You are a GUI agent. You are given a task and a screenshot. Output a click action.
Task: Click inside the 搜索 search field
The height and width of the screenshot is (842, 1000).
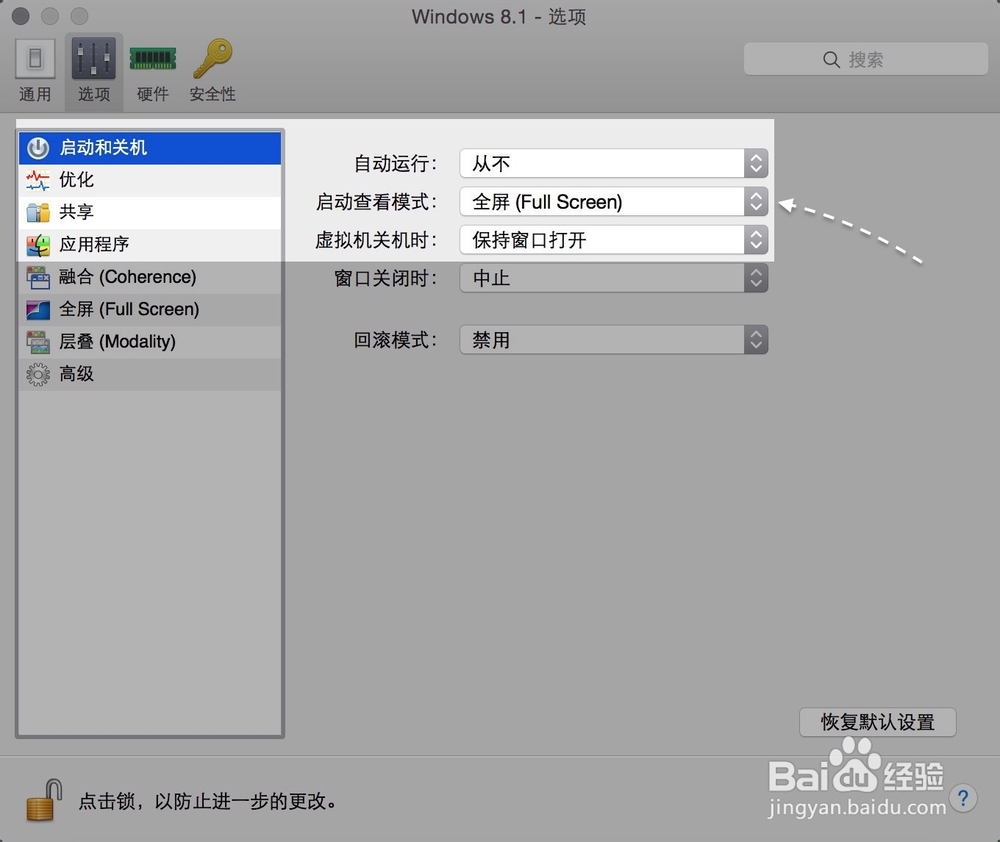point(866,59)
